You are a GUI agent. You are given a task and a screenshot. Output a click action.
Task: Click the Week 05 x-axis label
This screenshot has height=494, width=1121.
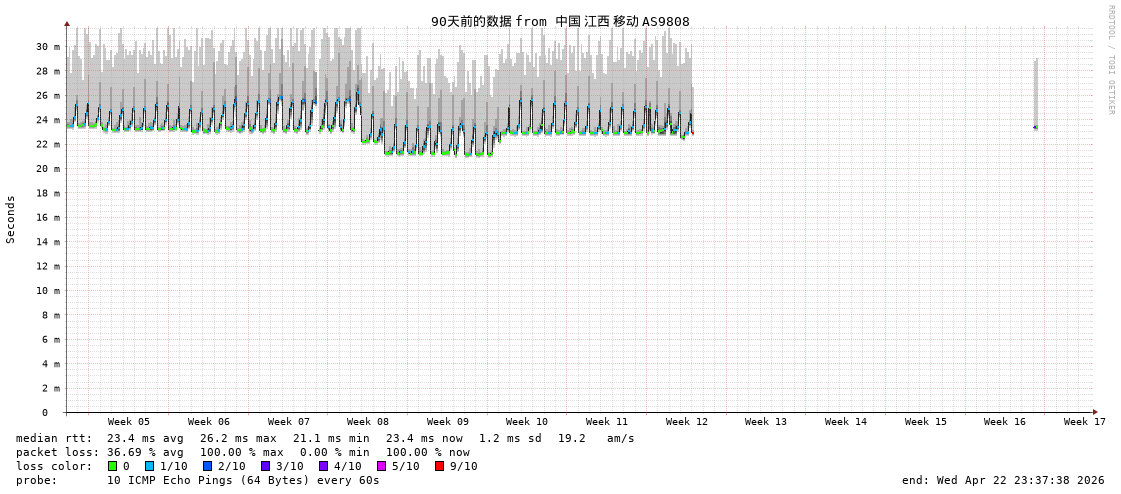(129, 422)
